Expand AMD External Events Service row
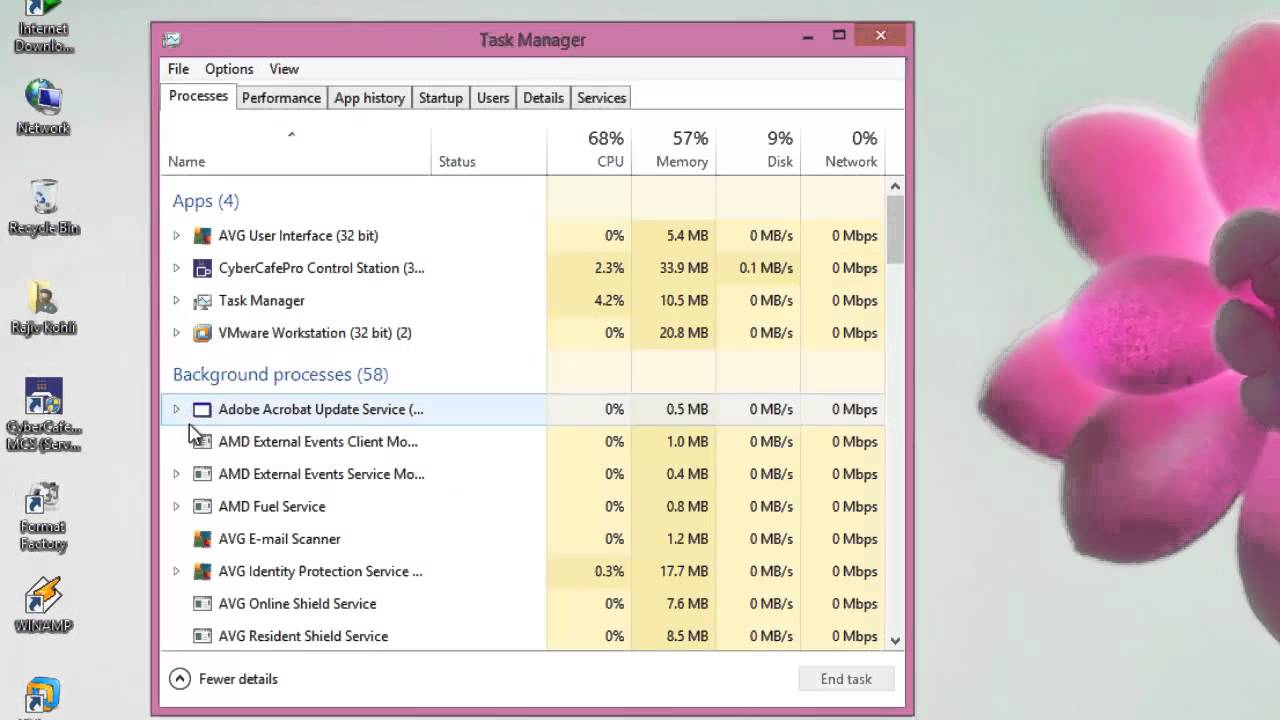 176,474
